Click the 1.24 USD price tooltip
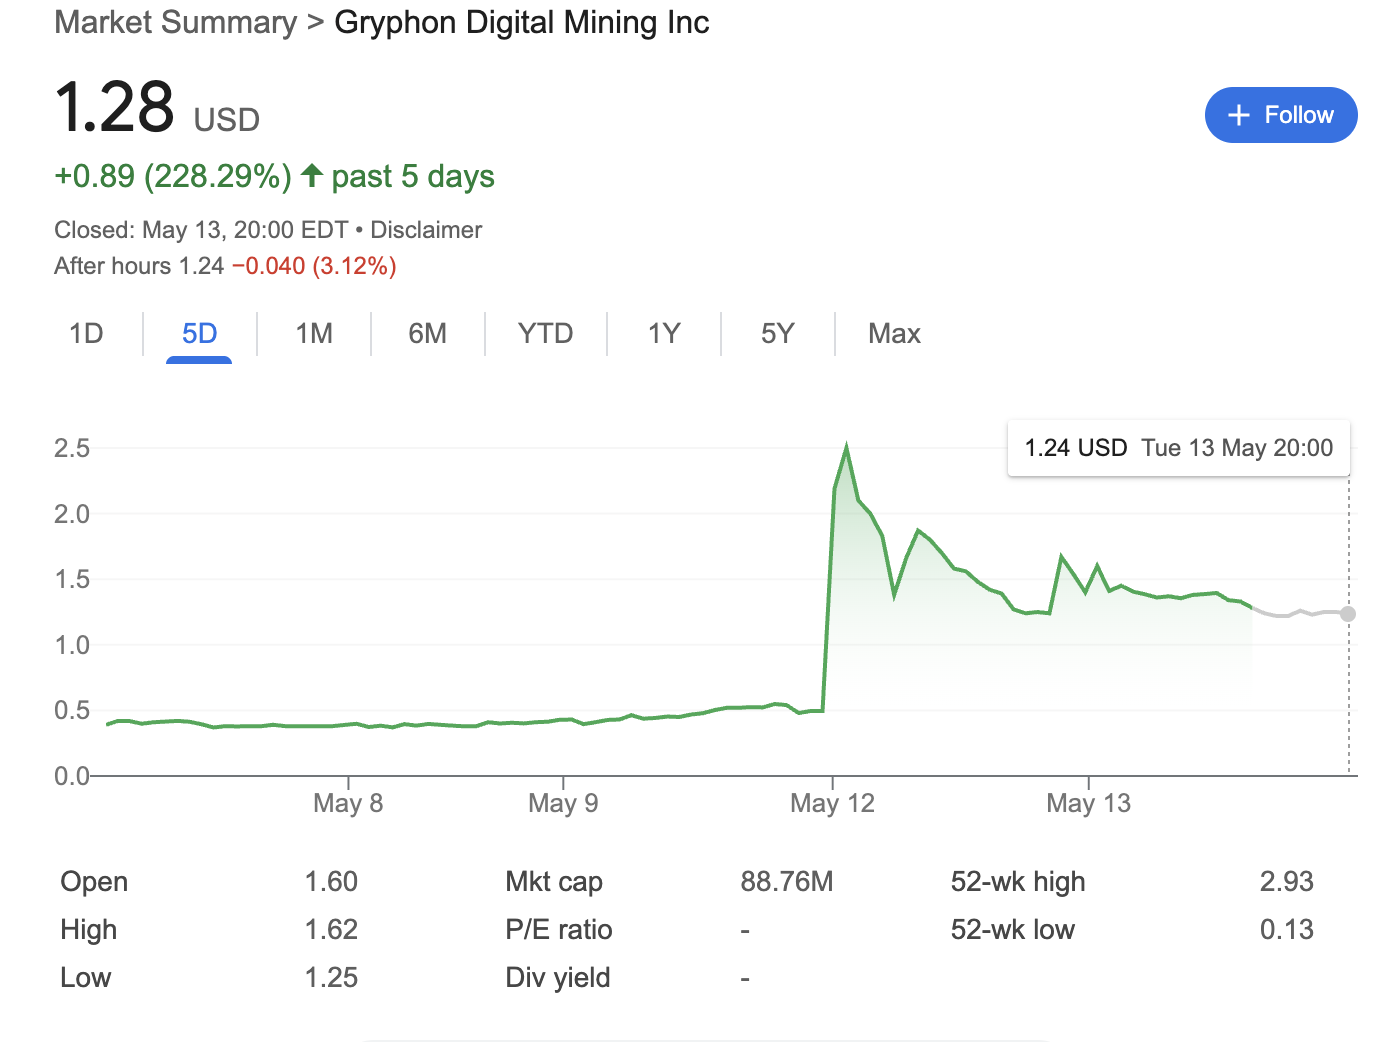The width and height of the screenshot is (1374, 1042). 1178,448
